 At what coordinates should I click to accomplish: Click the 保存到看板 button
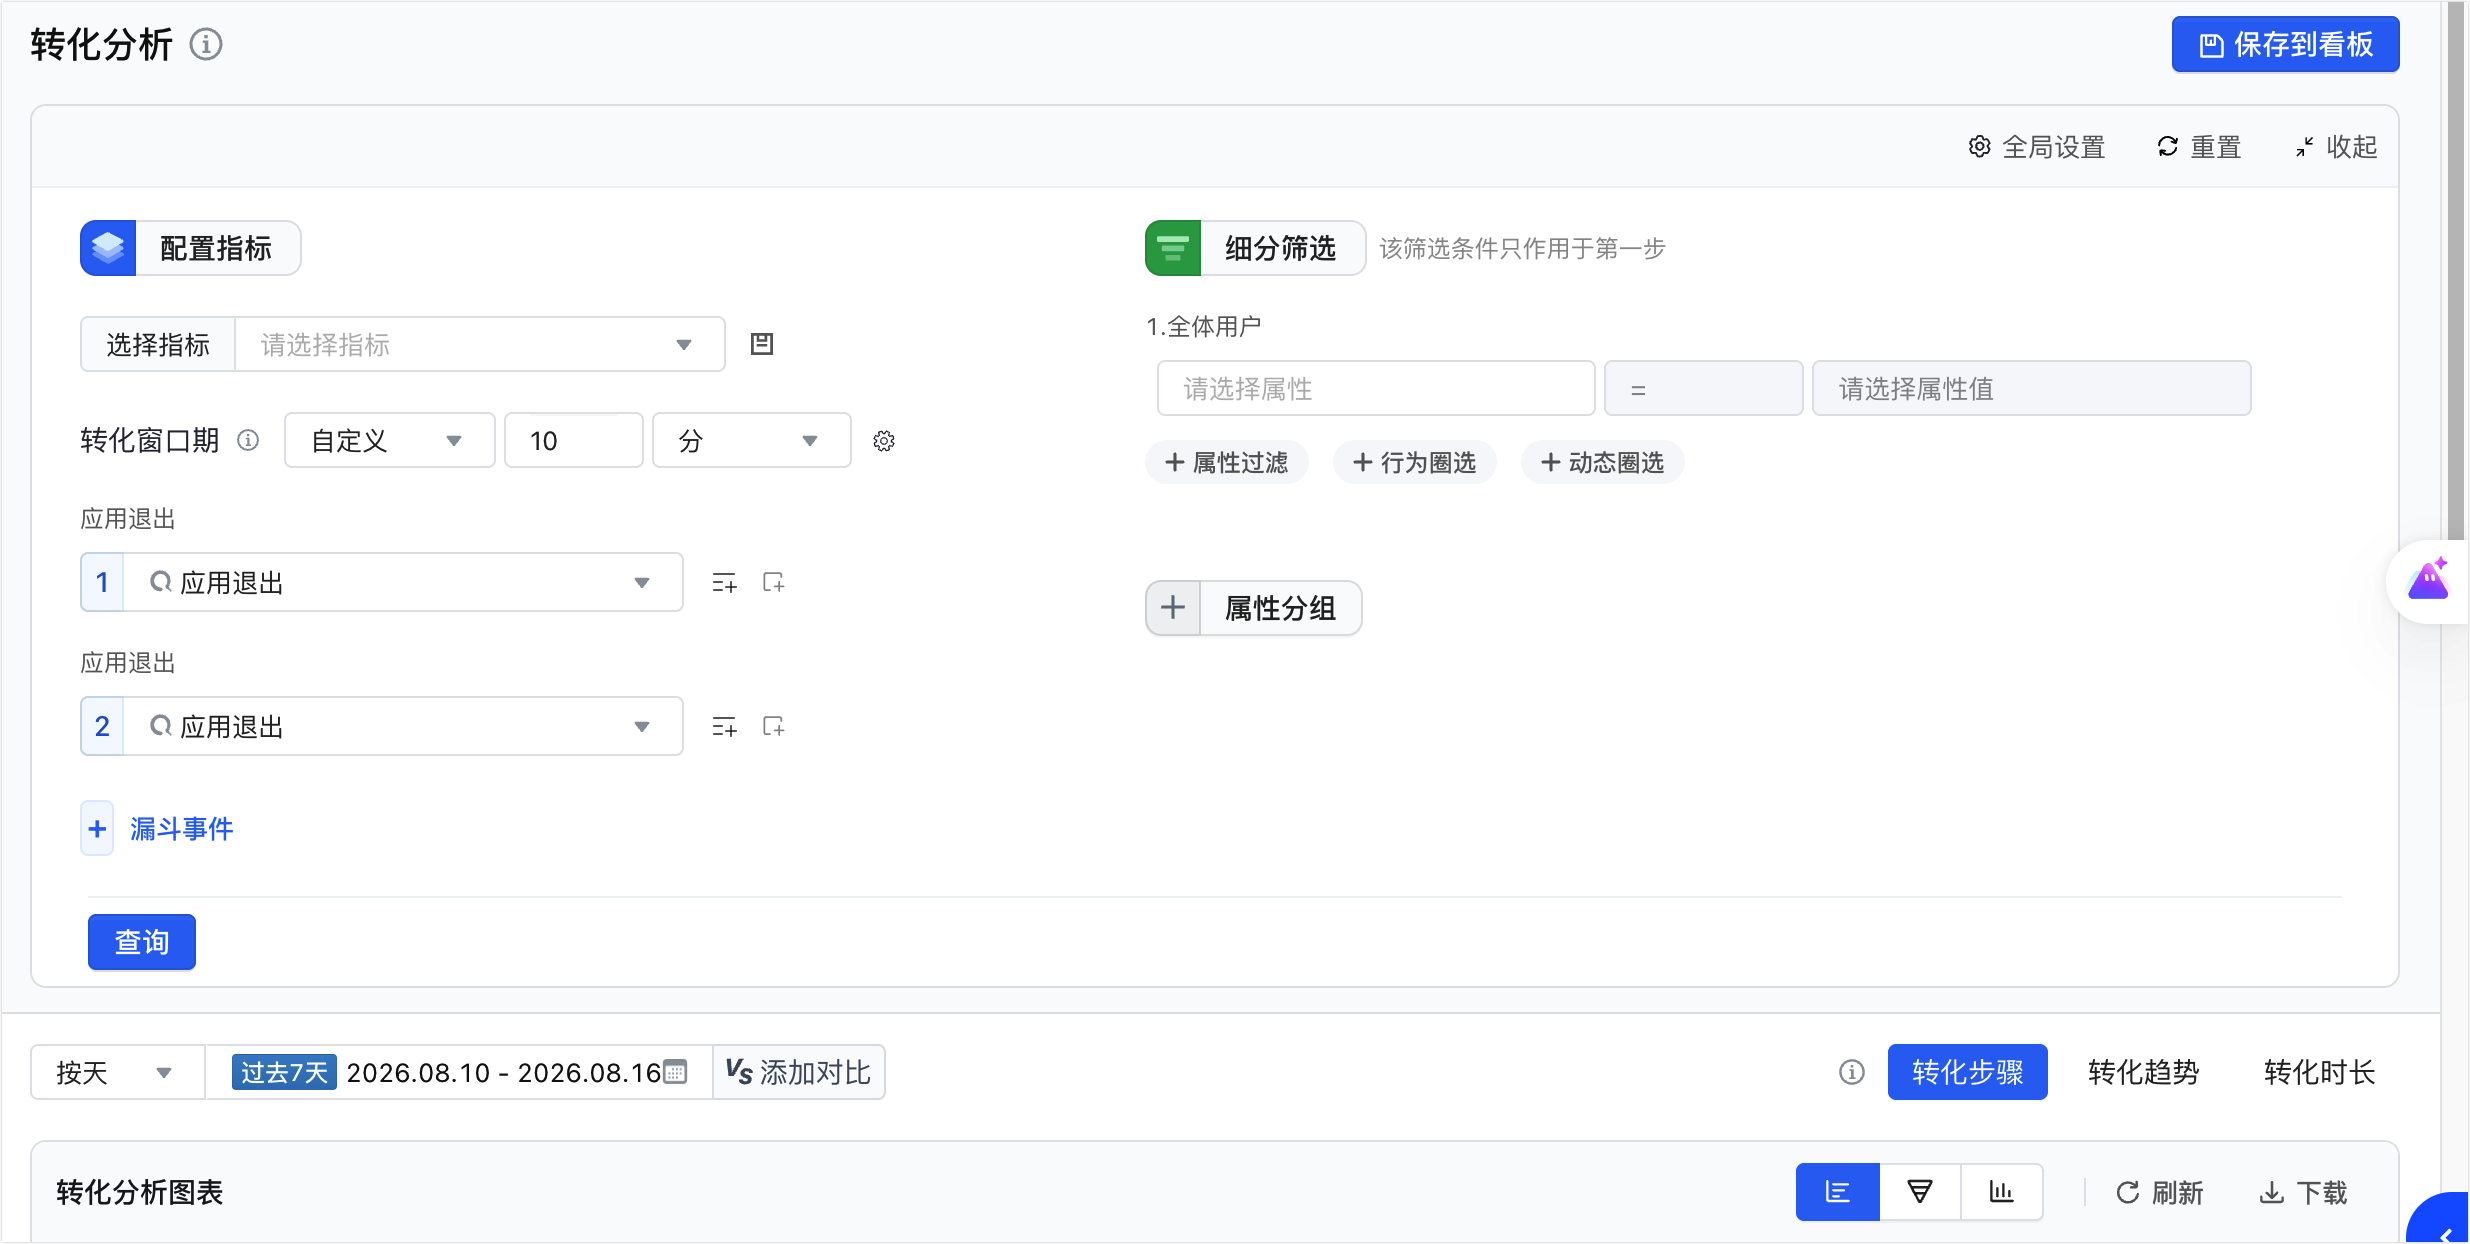point(2285,44)
